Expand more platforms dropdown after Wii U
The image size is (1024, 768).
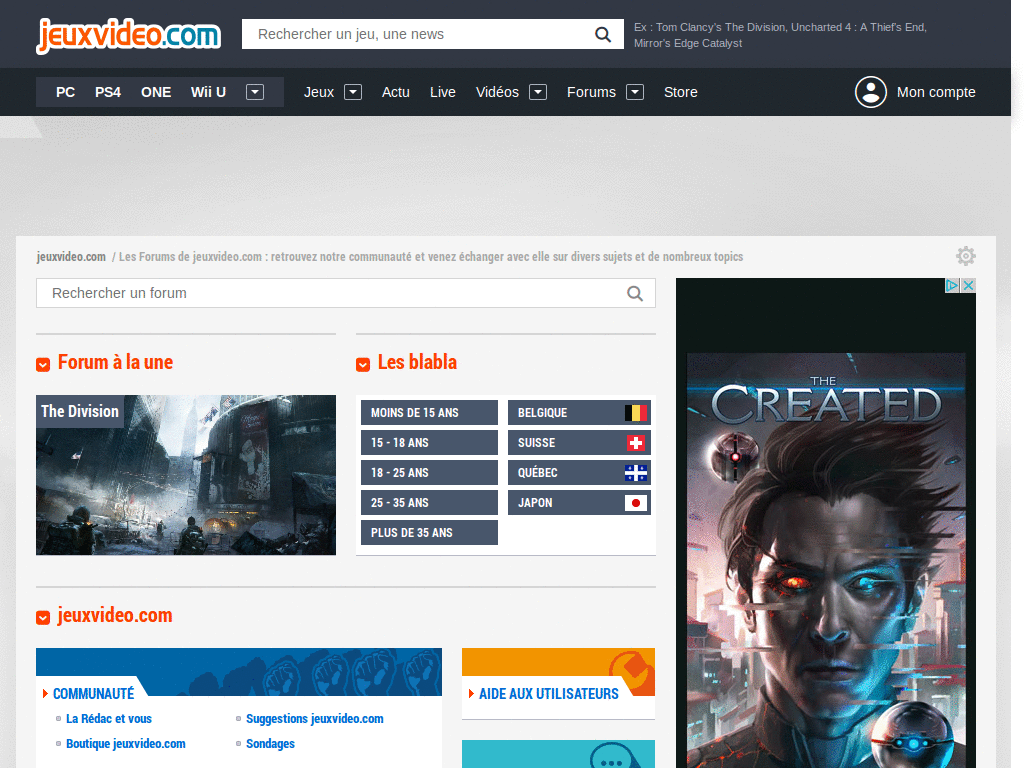[x=255, y=92]
